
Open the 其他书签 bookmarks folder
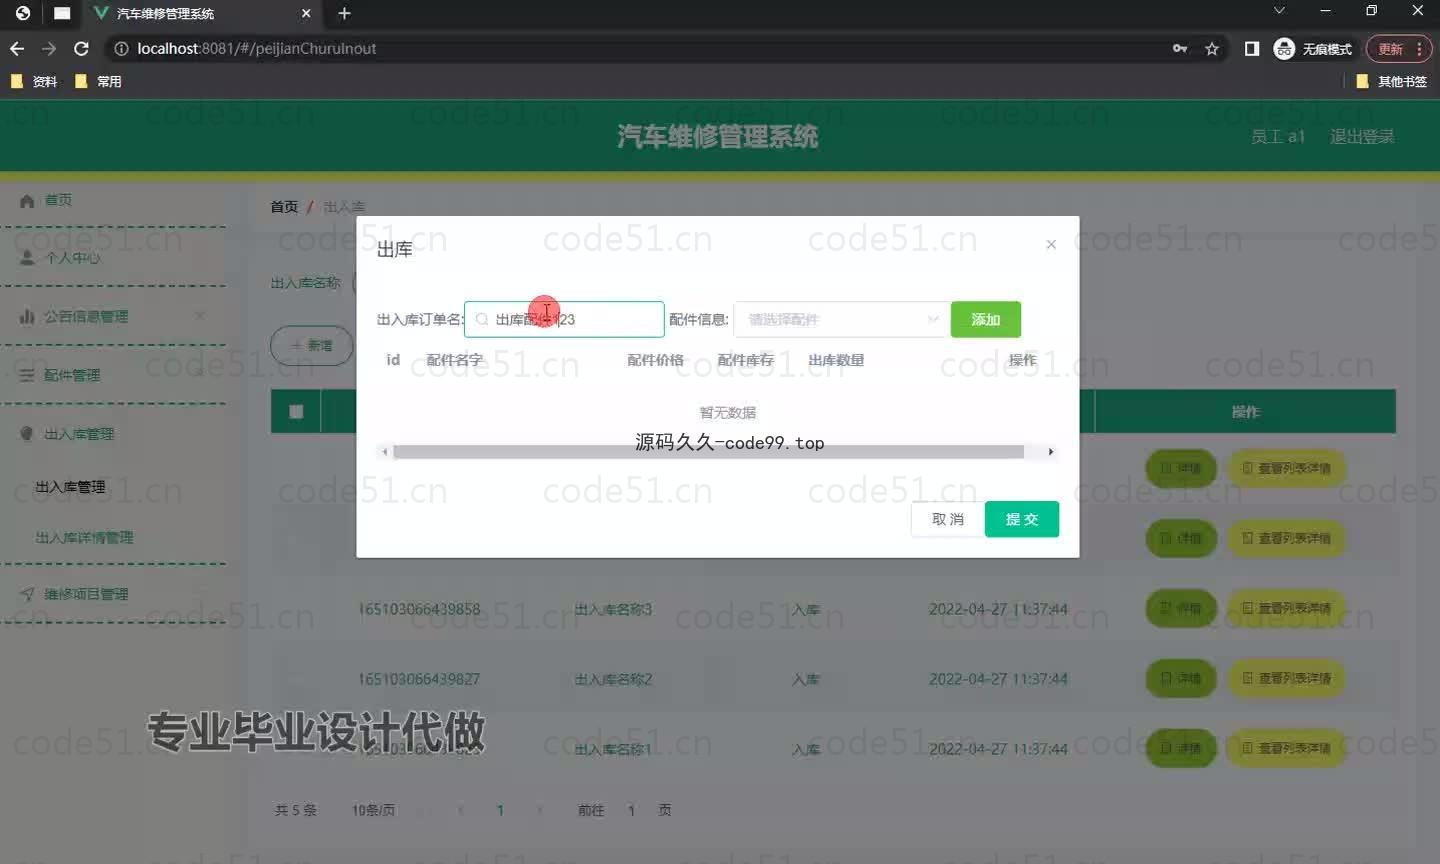(x=1391, y=81)
